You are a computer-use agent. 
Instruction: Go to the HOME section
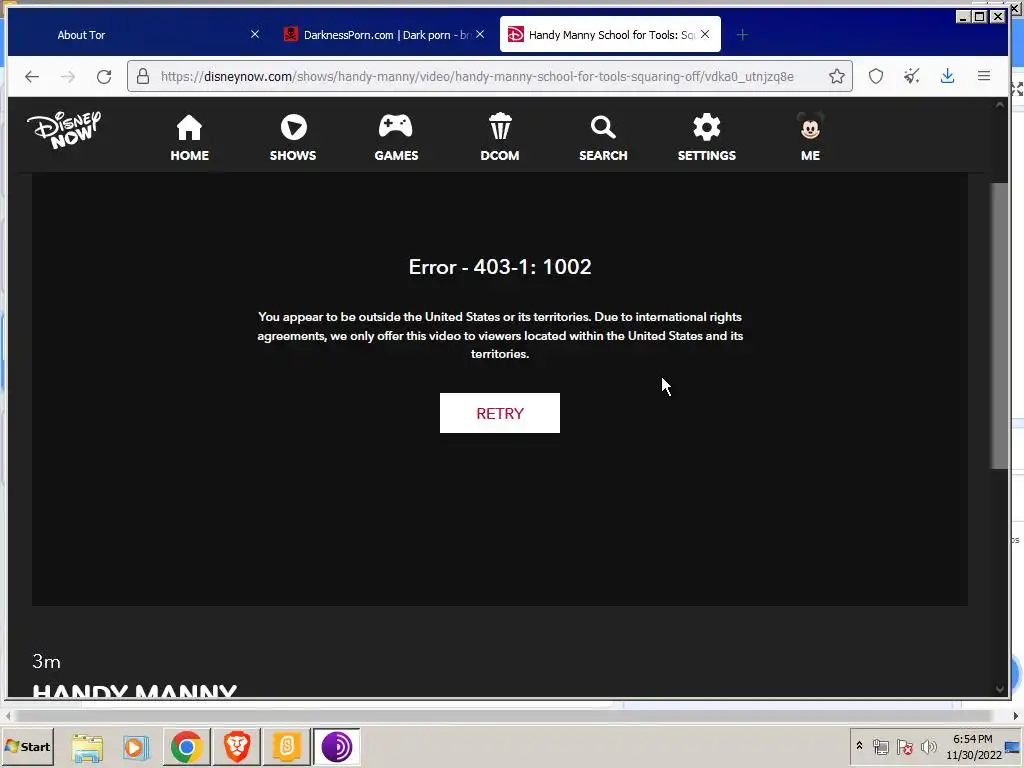(189, 138)
